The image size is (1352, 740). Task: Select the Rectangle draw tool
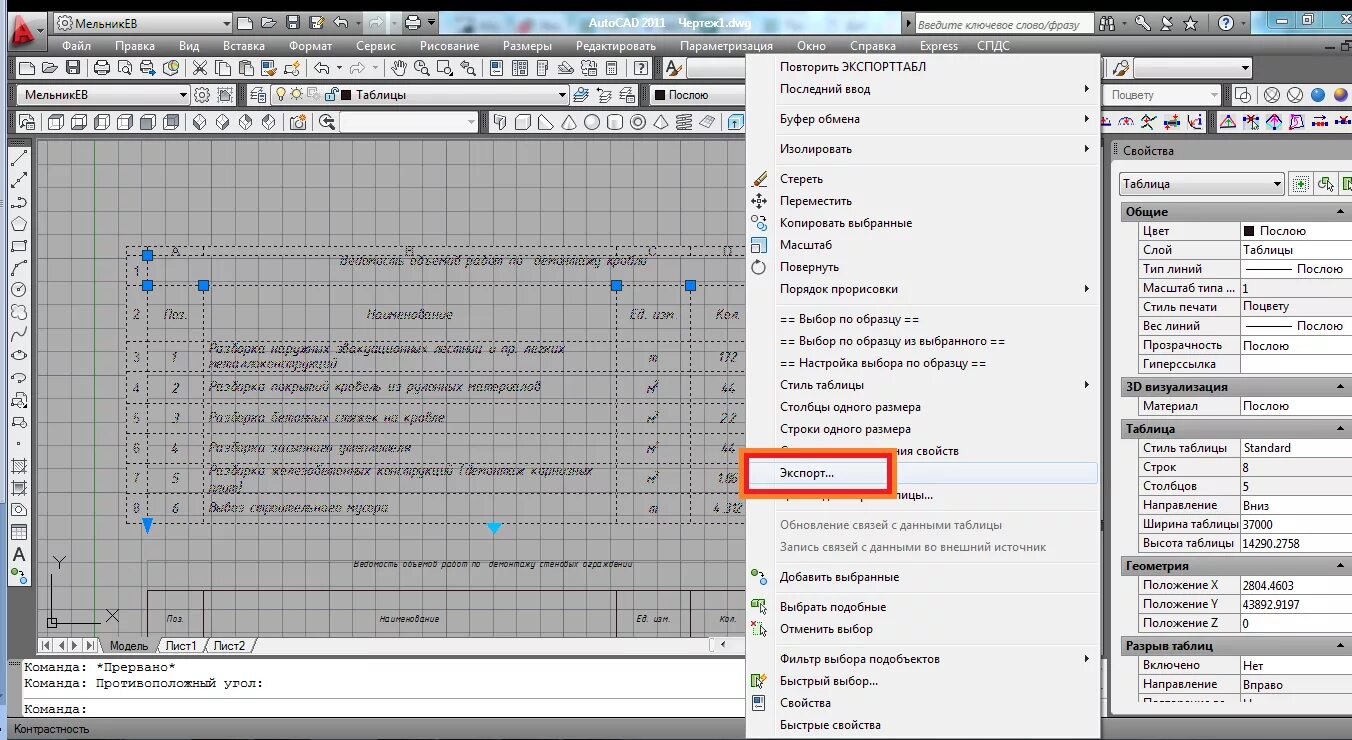click(18, 246)
